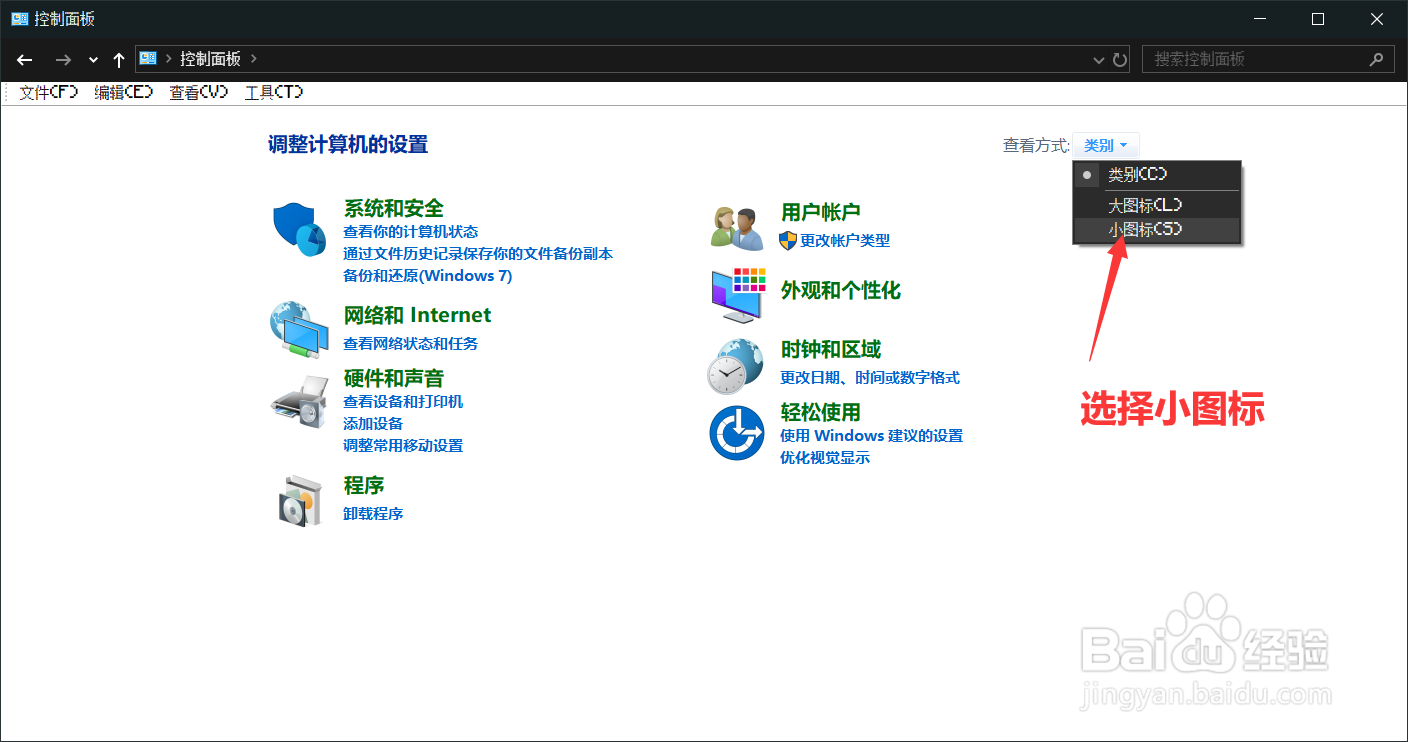Open the 查看(V) menu

[x=198, y=92]
